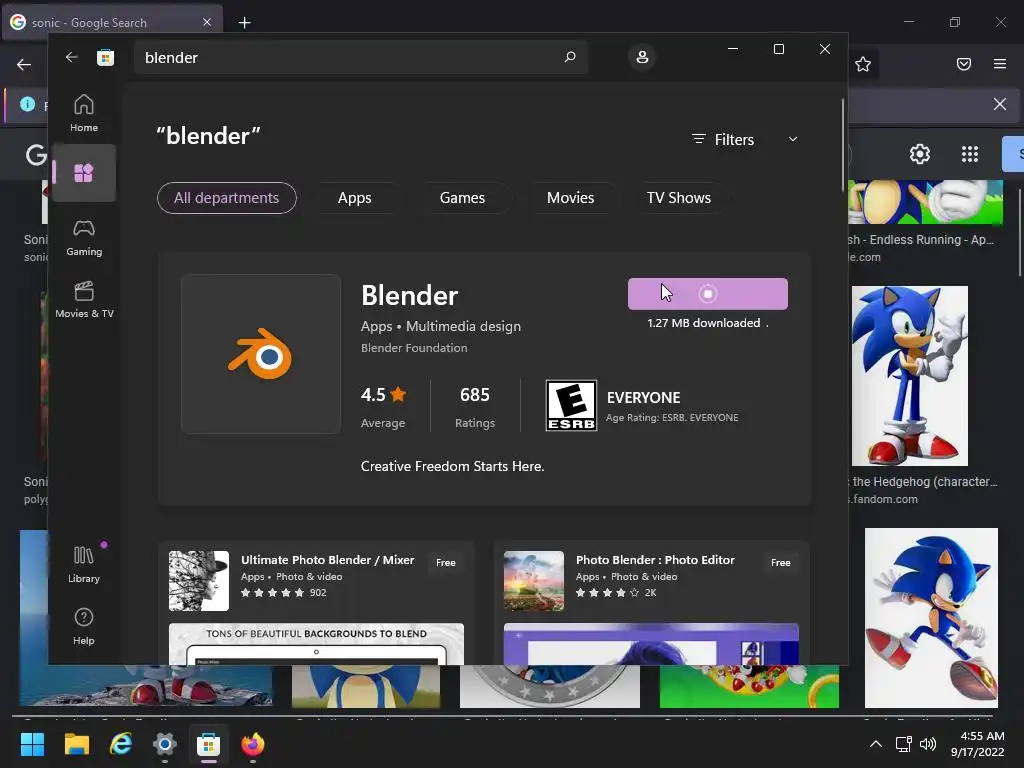Click Ultimate Photo Blender app thumbnail
Viewport: 1024px width, 768px height.
[199, 581]
